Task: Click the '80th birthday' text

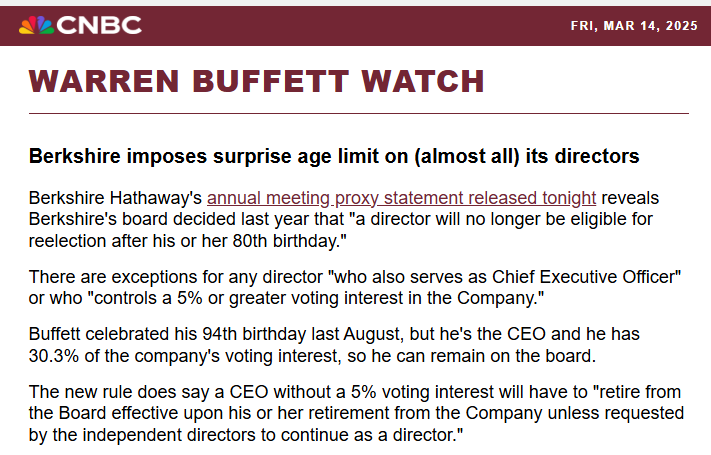Action: coord(289,241)
